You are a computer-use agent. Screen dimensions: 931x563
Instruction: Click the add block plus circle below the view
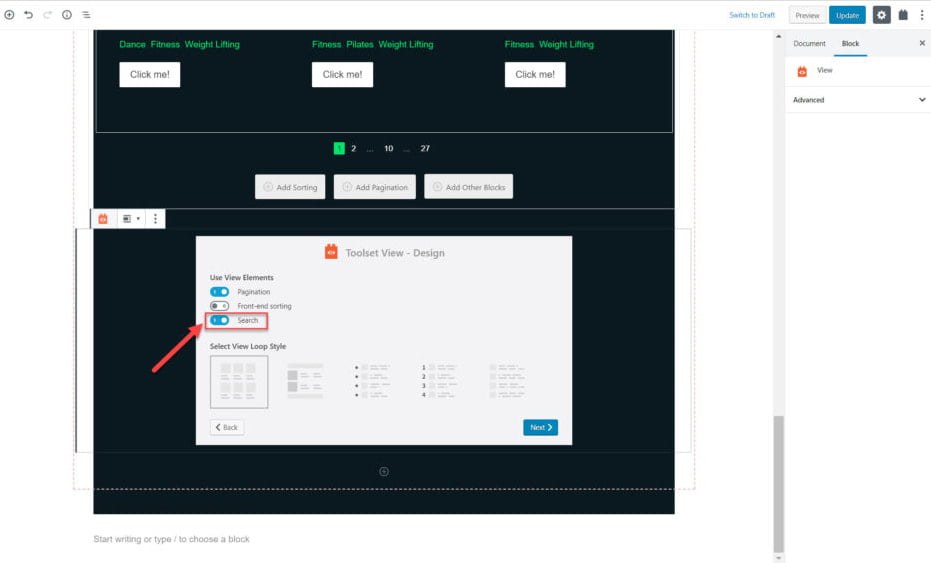tap(384, 472)
